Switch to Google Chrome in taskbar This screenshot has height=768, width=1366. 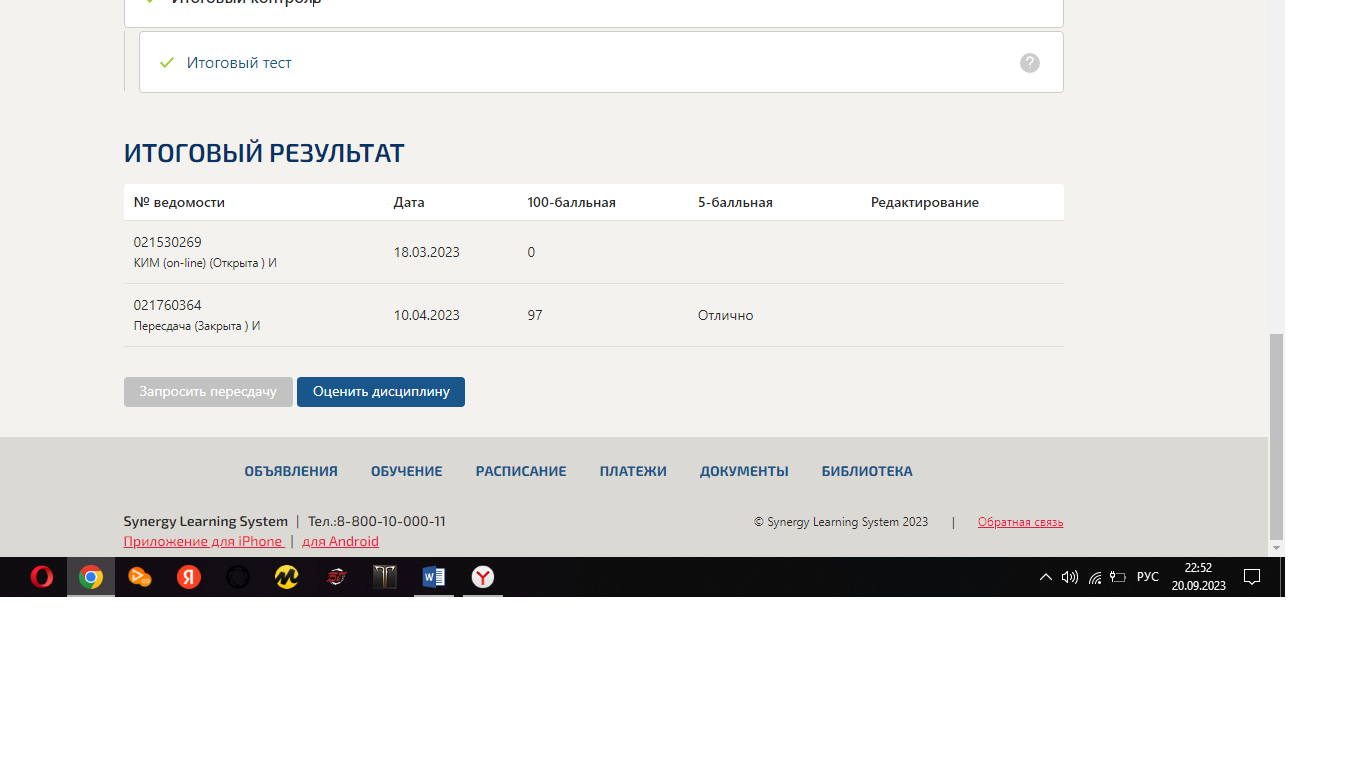pos(91,577)
